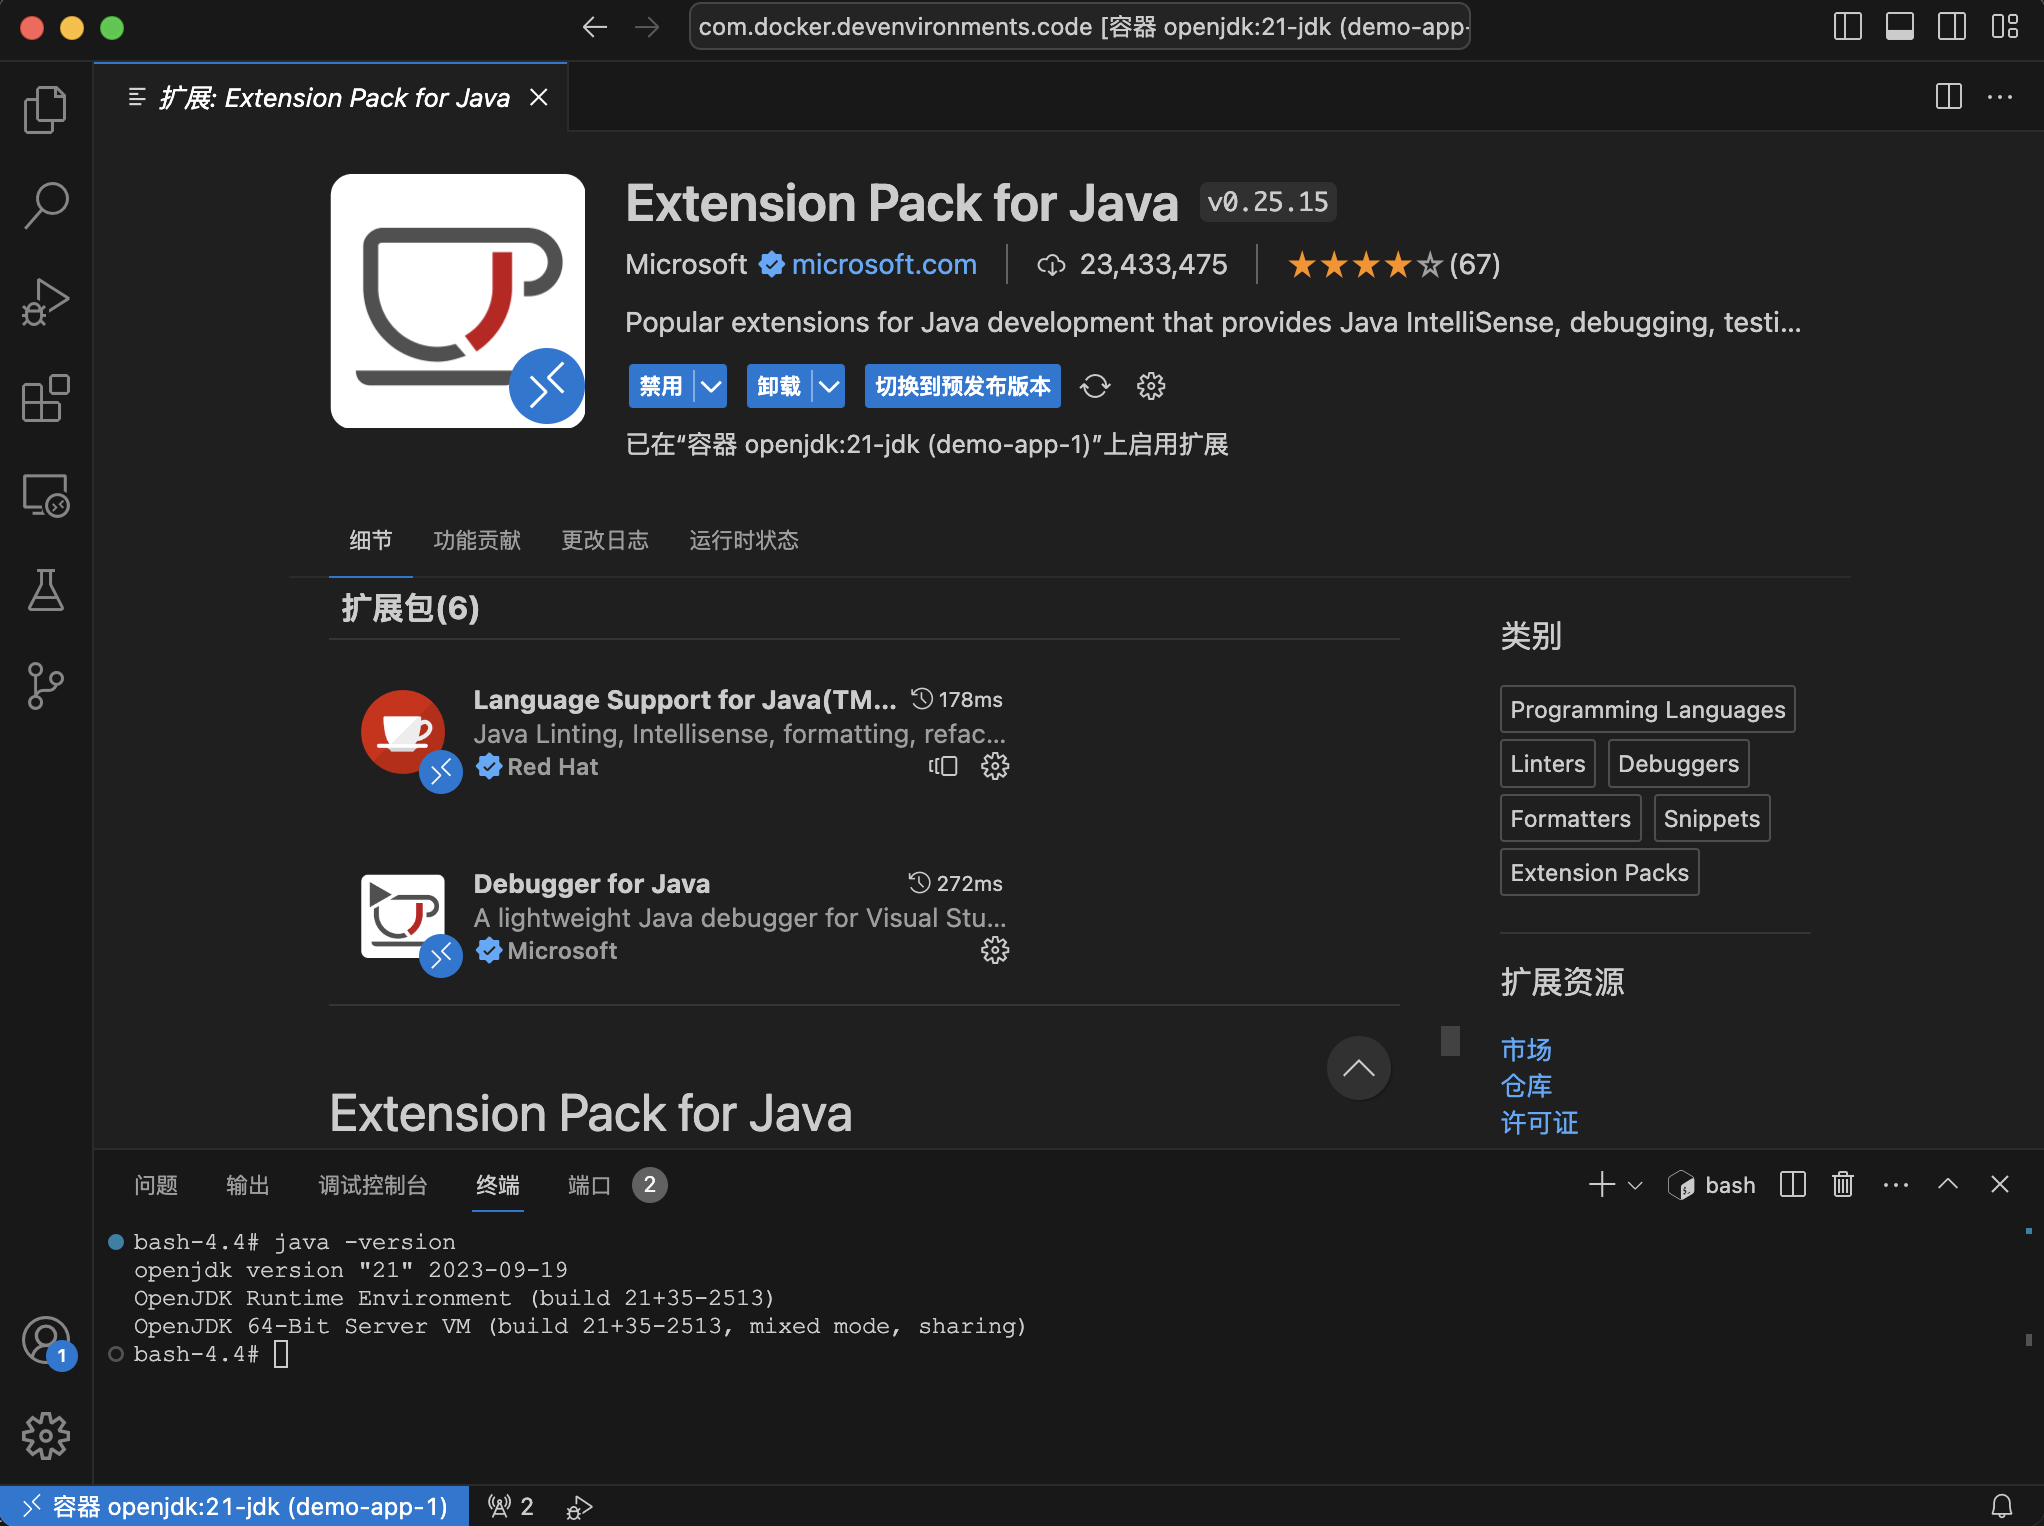Create new terminal with plus icon
Screen dimensions: 2044x1526
tap(1602, 1185)
